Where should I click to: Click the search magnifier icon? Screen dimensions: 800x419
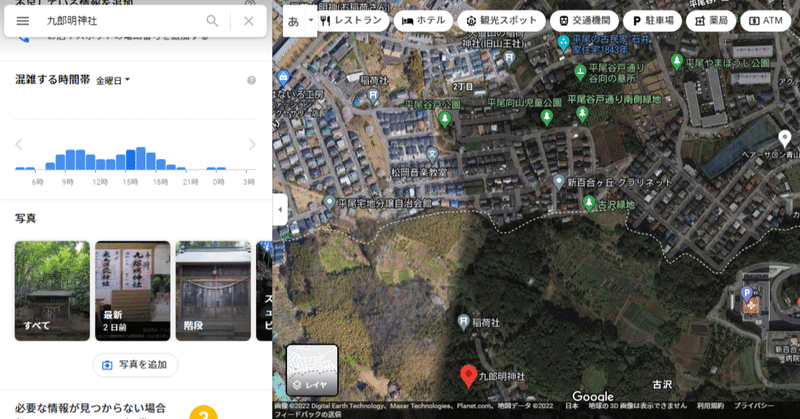pyautogui.click(x=212, y=21)
